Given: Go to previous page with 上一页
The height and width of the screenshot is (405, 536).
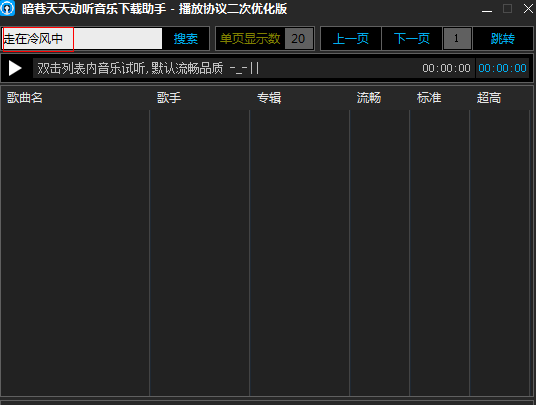Looking at the screenshot, I should coord(351,39).
